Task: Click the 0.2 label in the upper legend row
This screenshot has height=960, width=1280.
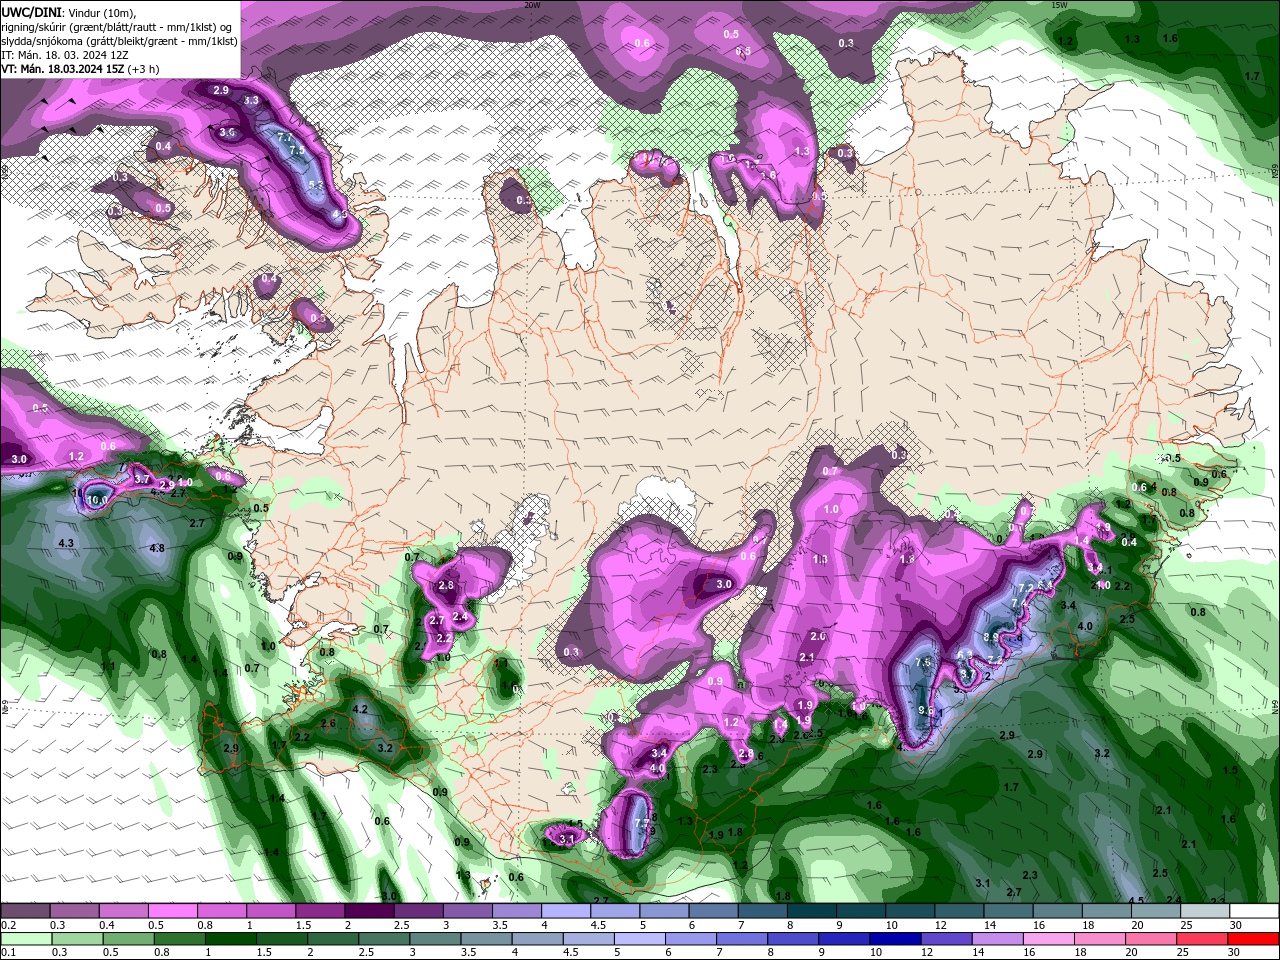Action: click(x=8, y=926)
